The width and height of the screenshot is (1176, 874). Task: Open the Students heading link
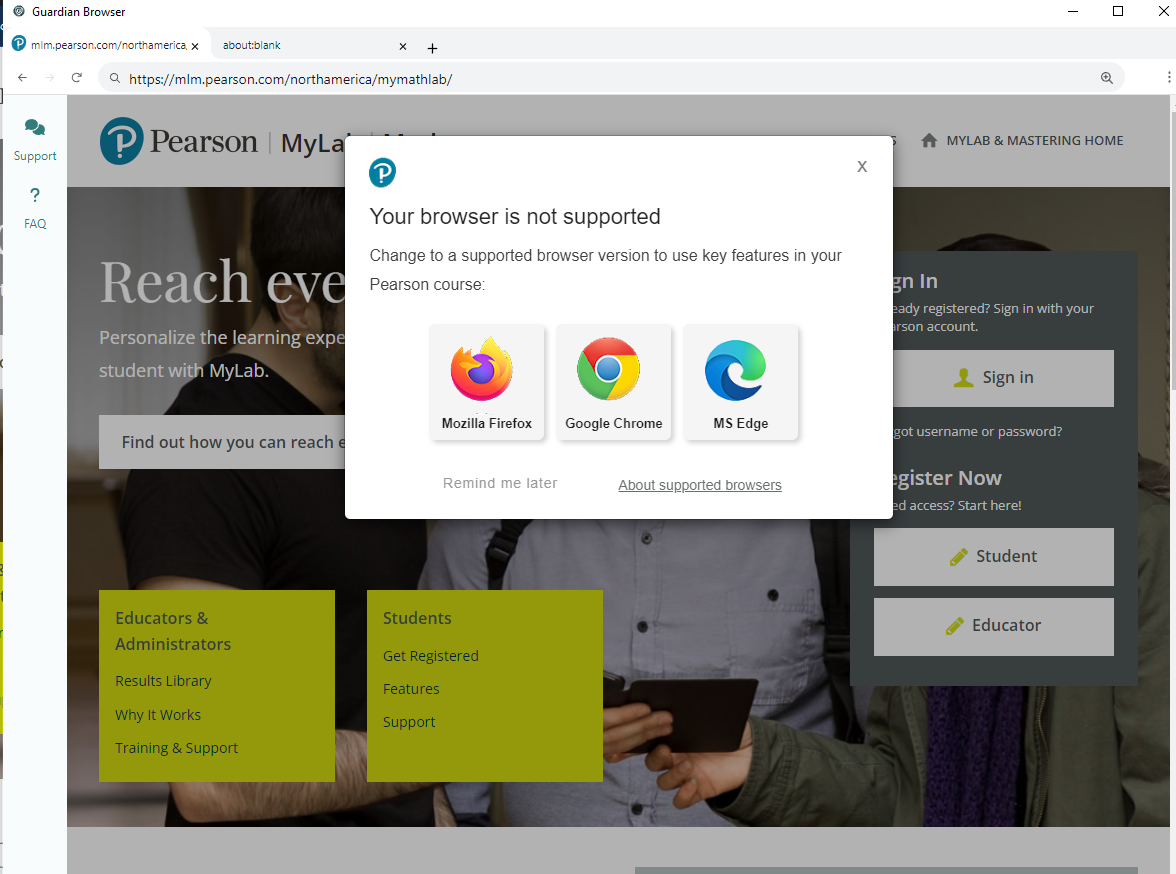[x=417, y=618]
